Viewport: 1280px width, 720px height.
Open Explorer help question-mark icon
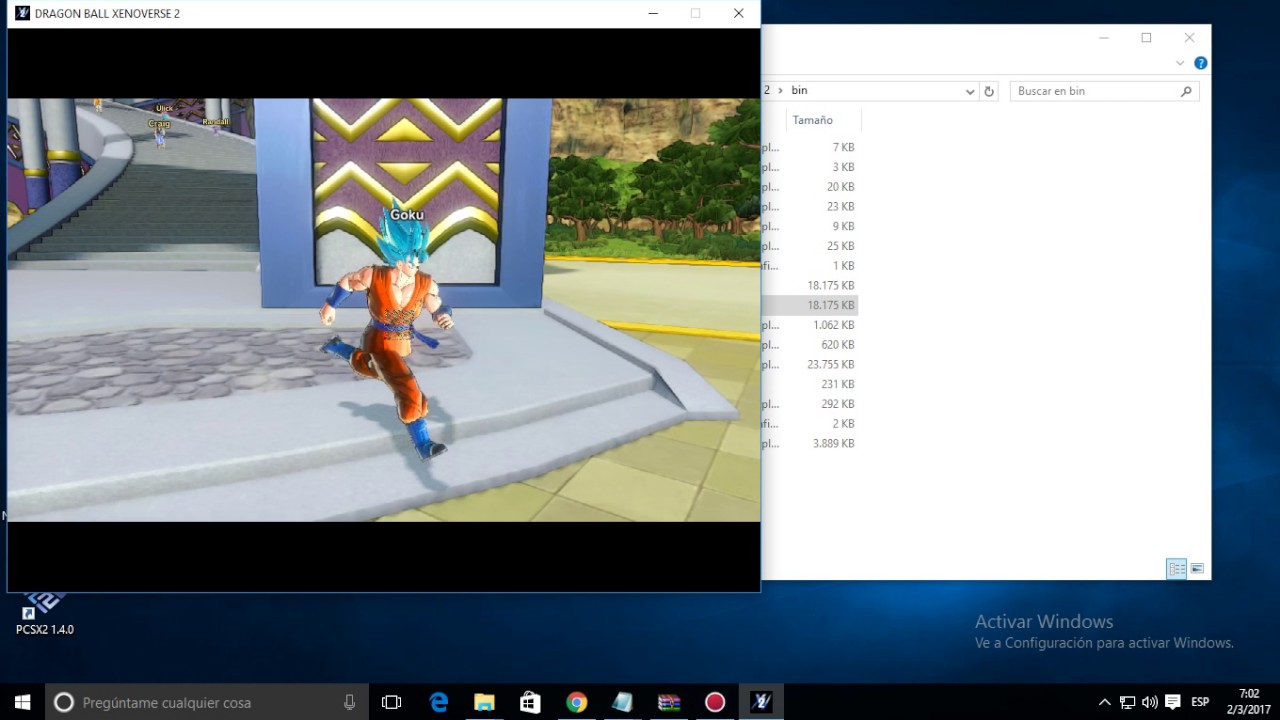tap(1201, 63)
